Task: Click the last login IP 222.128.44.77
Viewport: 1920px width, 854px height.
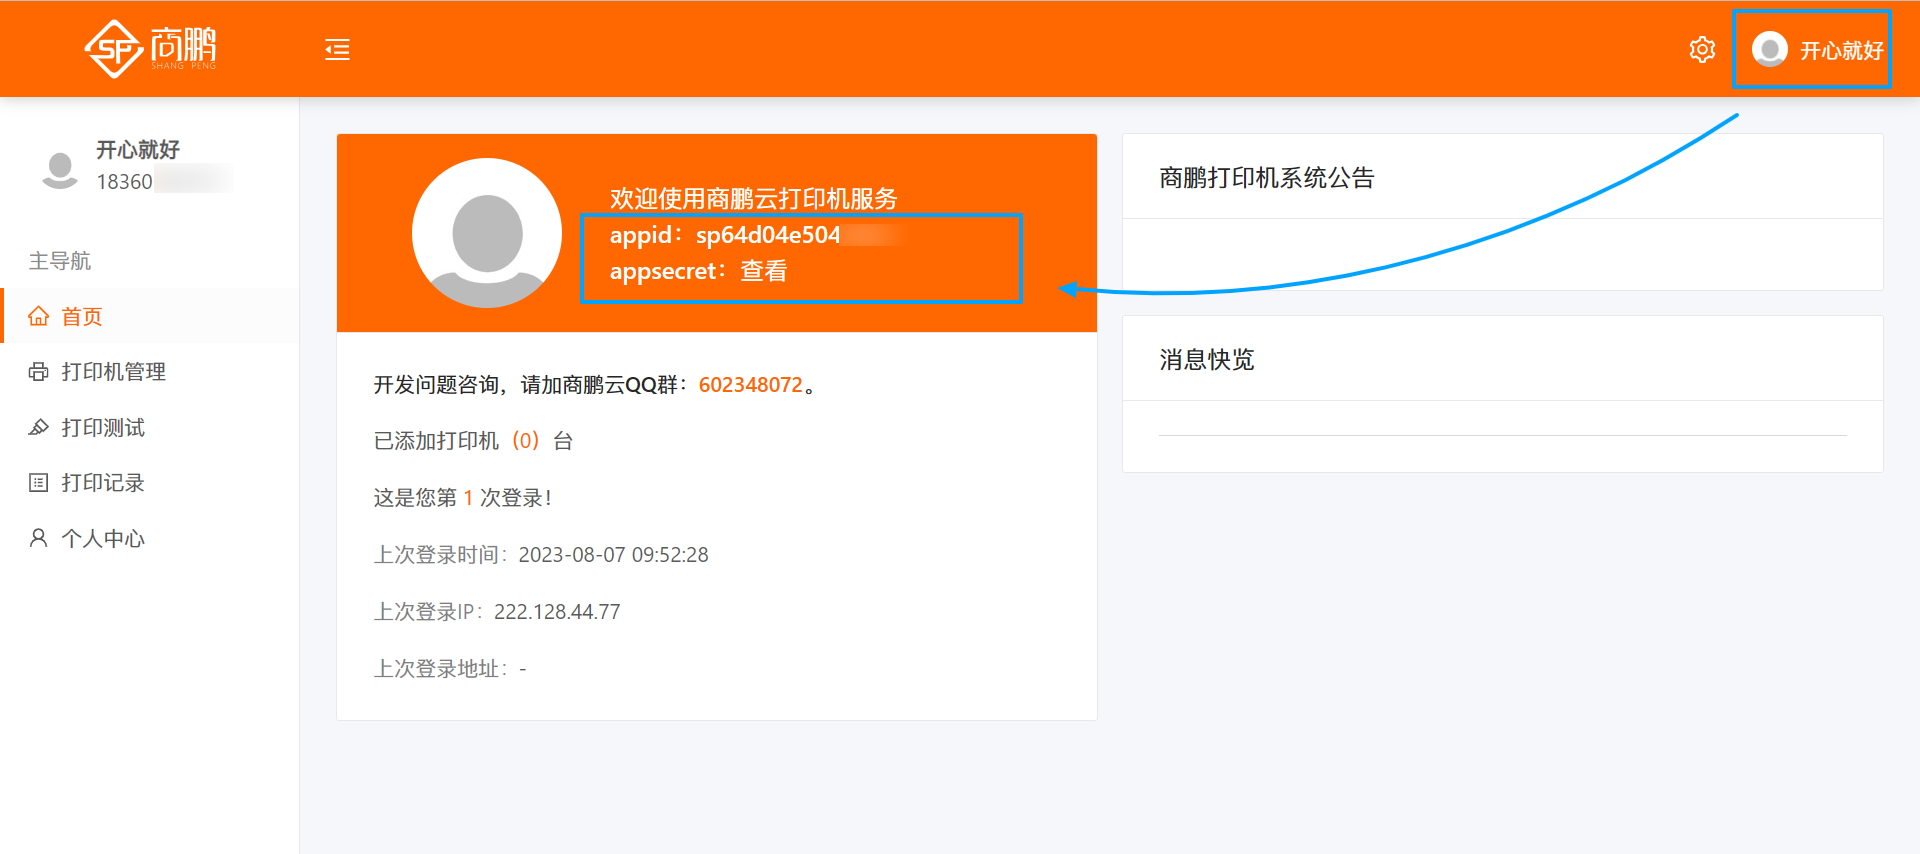Action: coord(557,612)
